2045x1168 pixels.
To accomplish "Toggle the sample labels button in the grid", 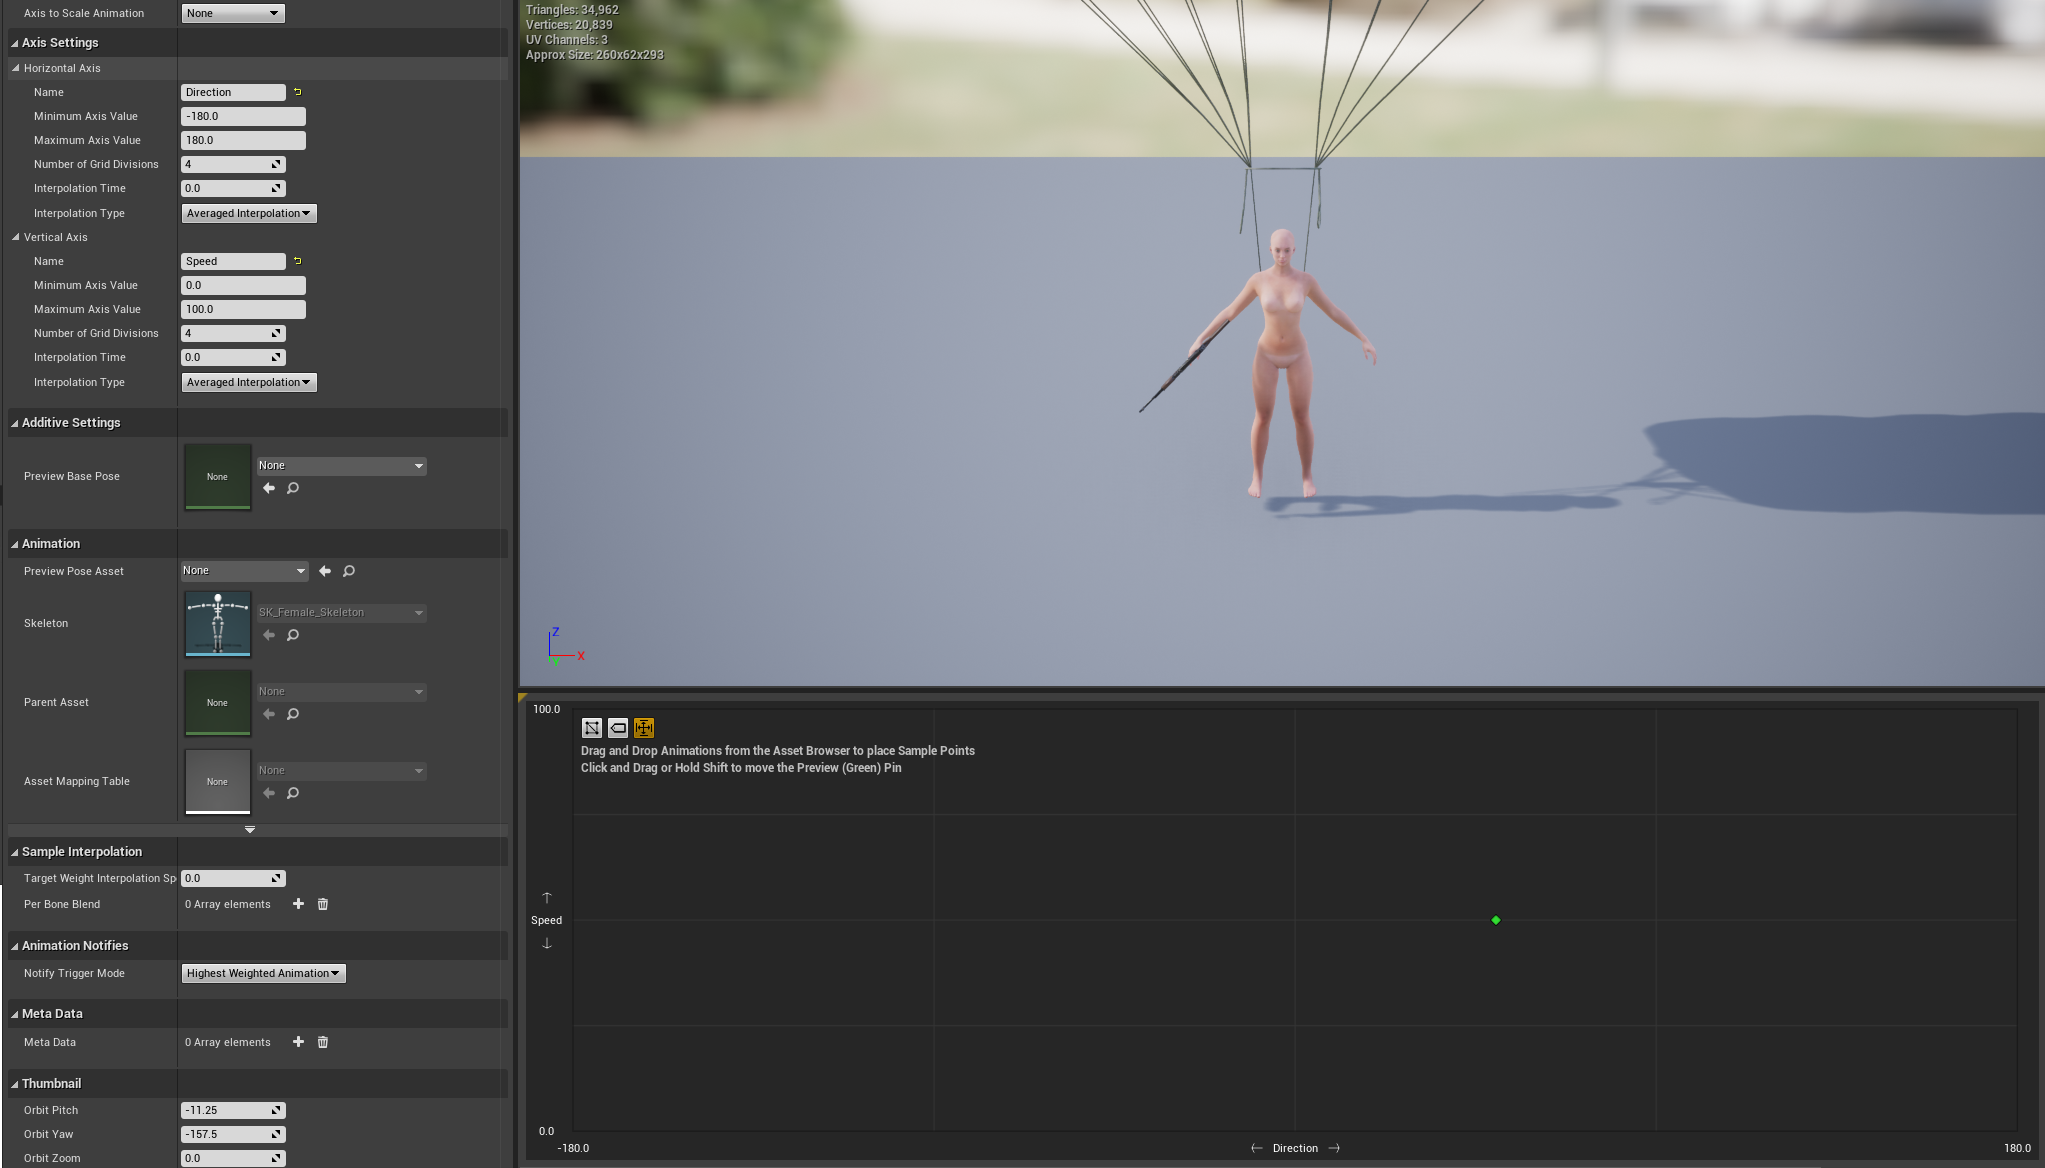I will (618, 728).
